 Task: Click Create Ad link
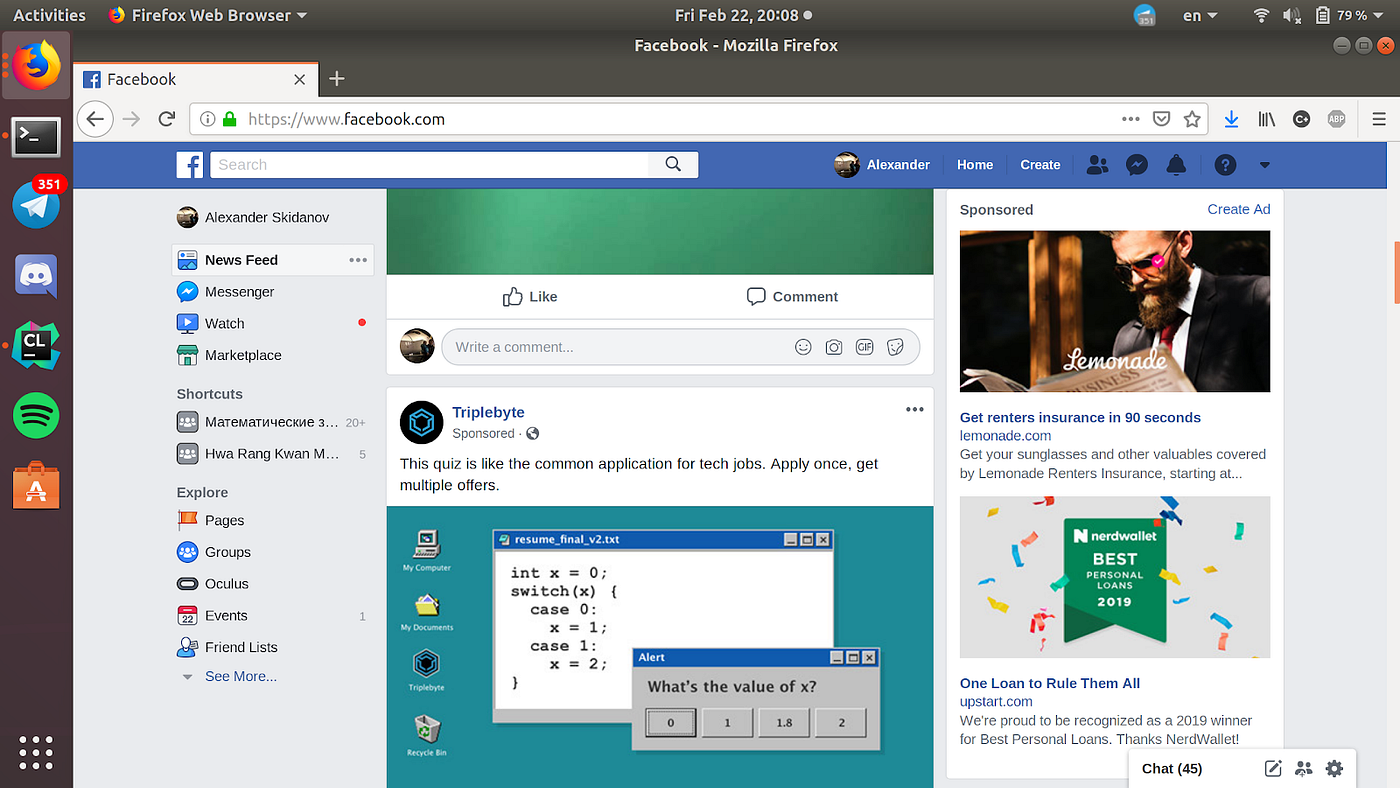(1239, 209)
